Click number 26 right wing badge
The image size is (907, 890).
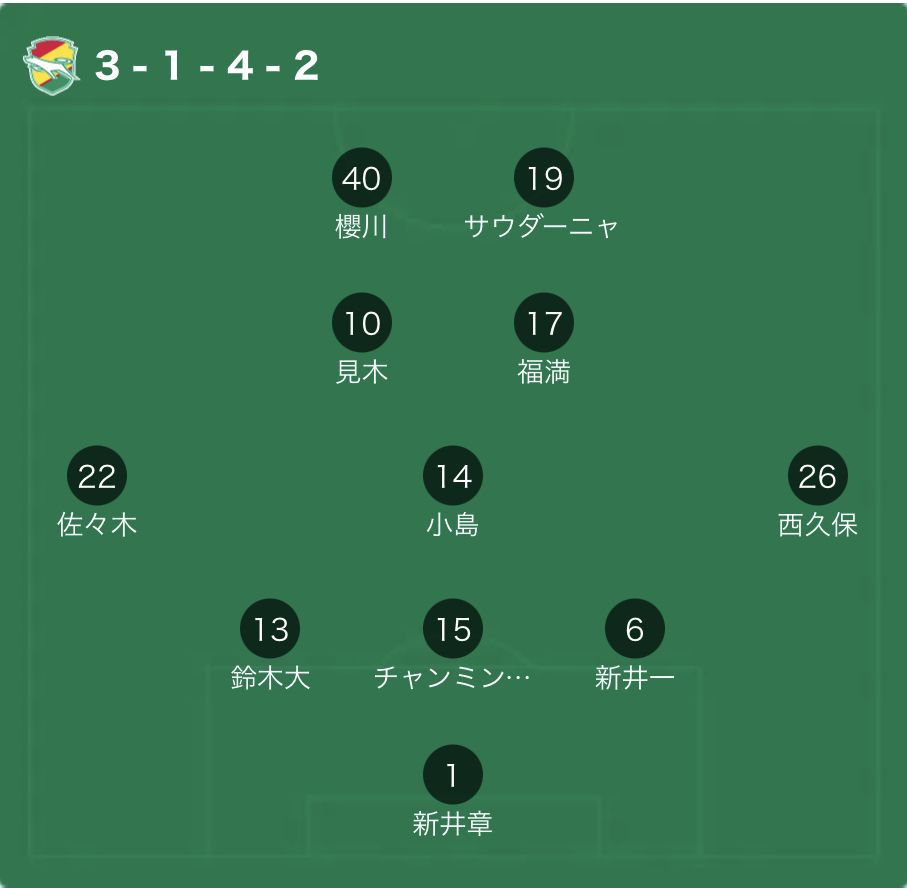click(x=818, y=476)
